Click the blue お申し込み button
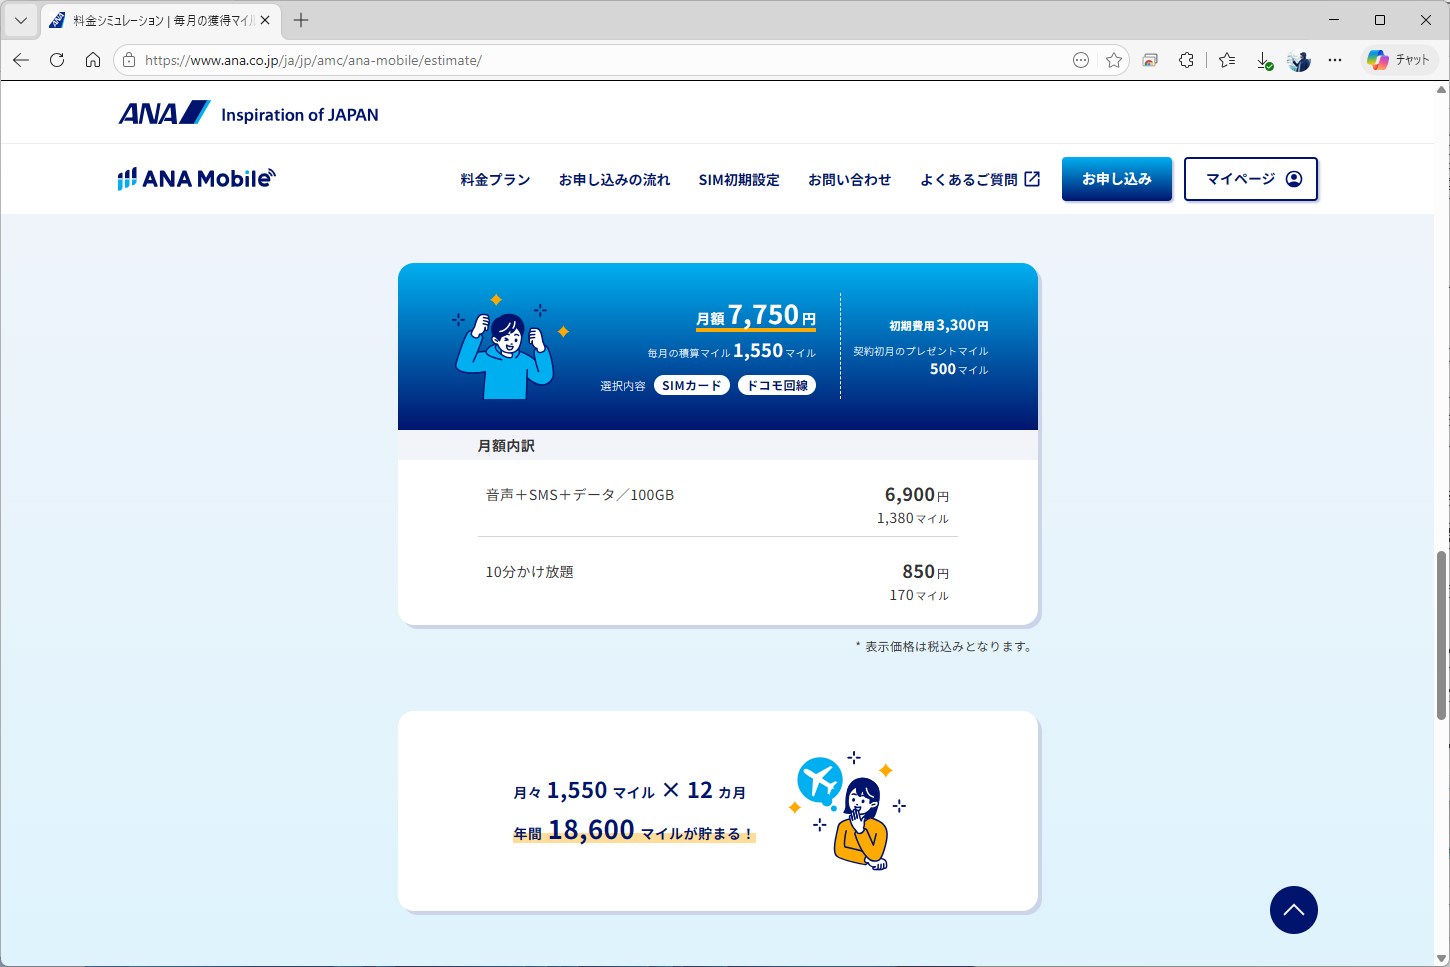This screenshot has height=967, width=1450. click(x=1117, y=179)
